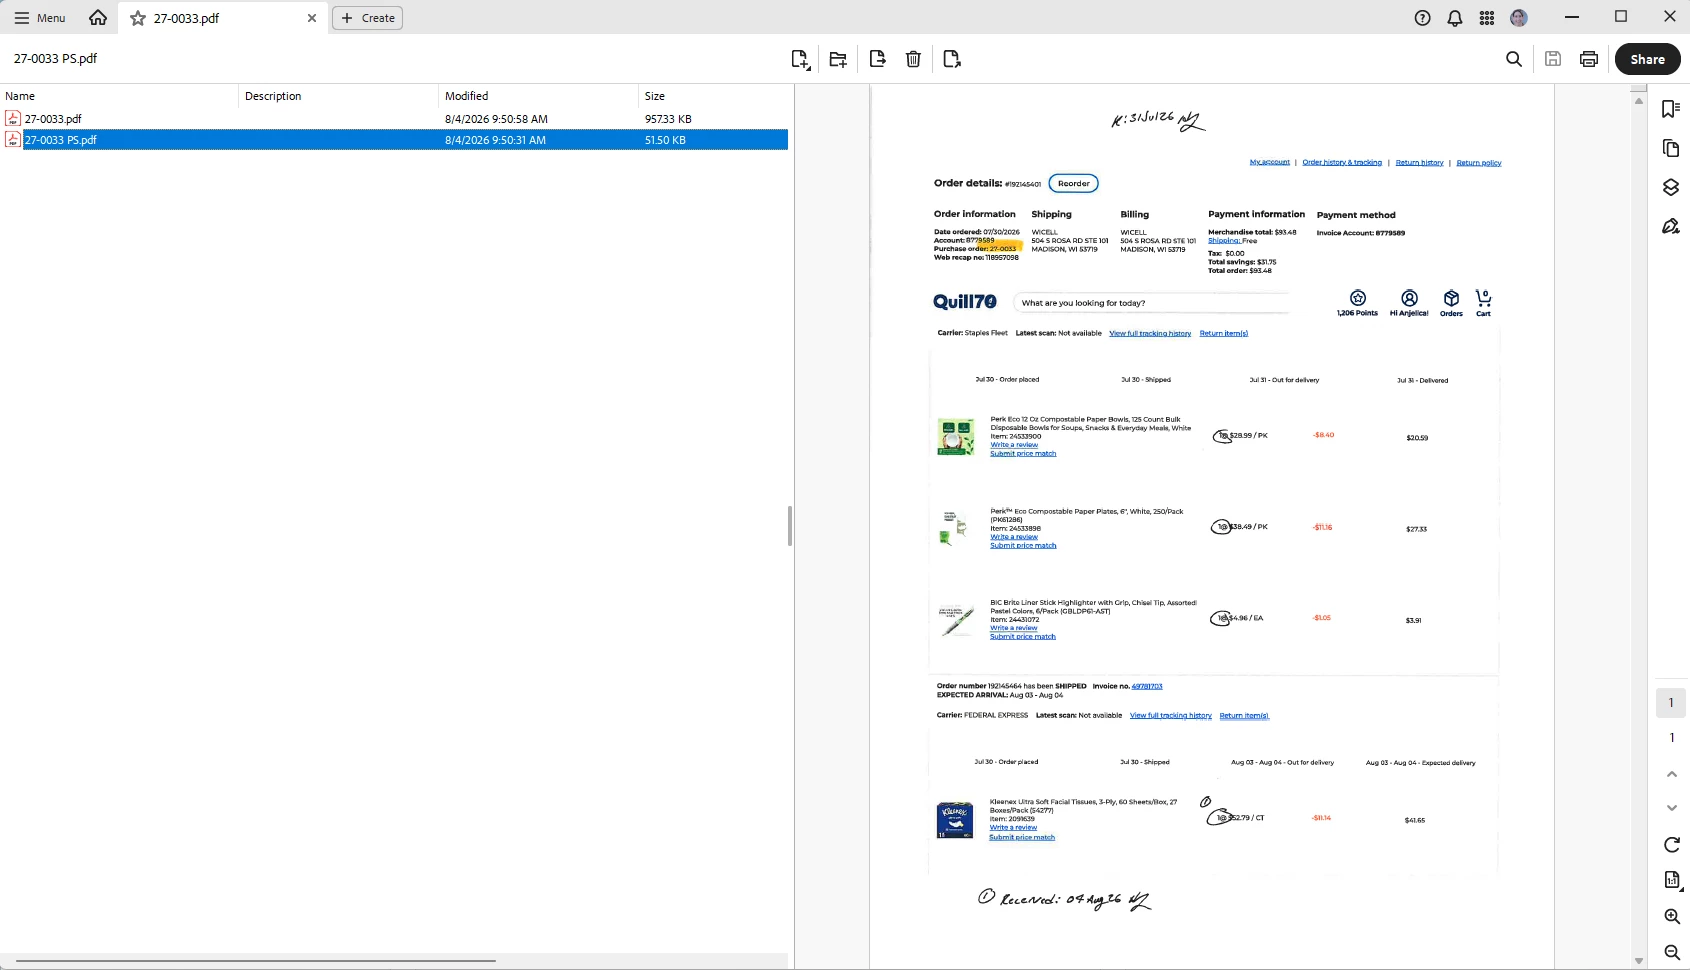Open the Page thumbnails panel icon
The height and width of the screenshot is (970, 1690).
(1670, 148)
